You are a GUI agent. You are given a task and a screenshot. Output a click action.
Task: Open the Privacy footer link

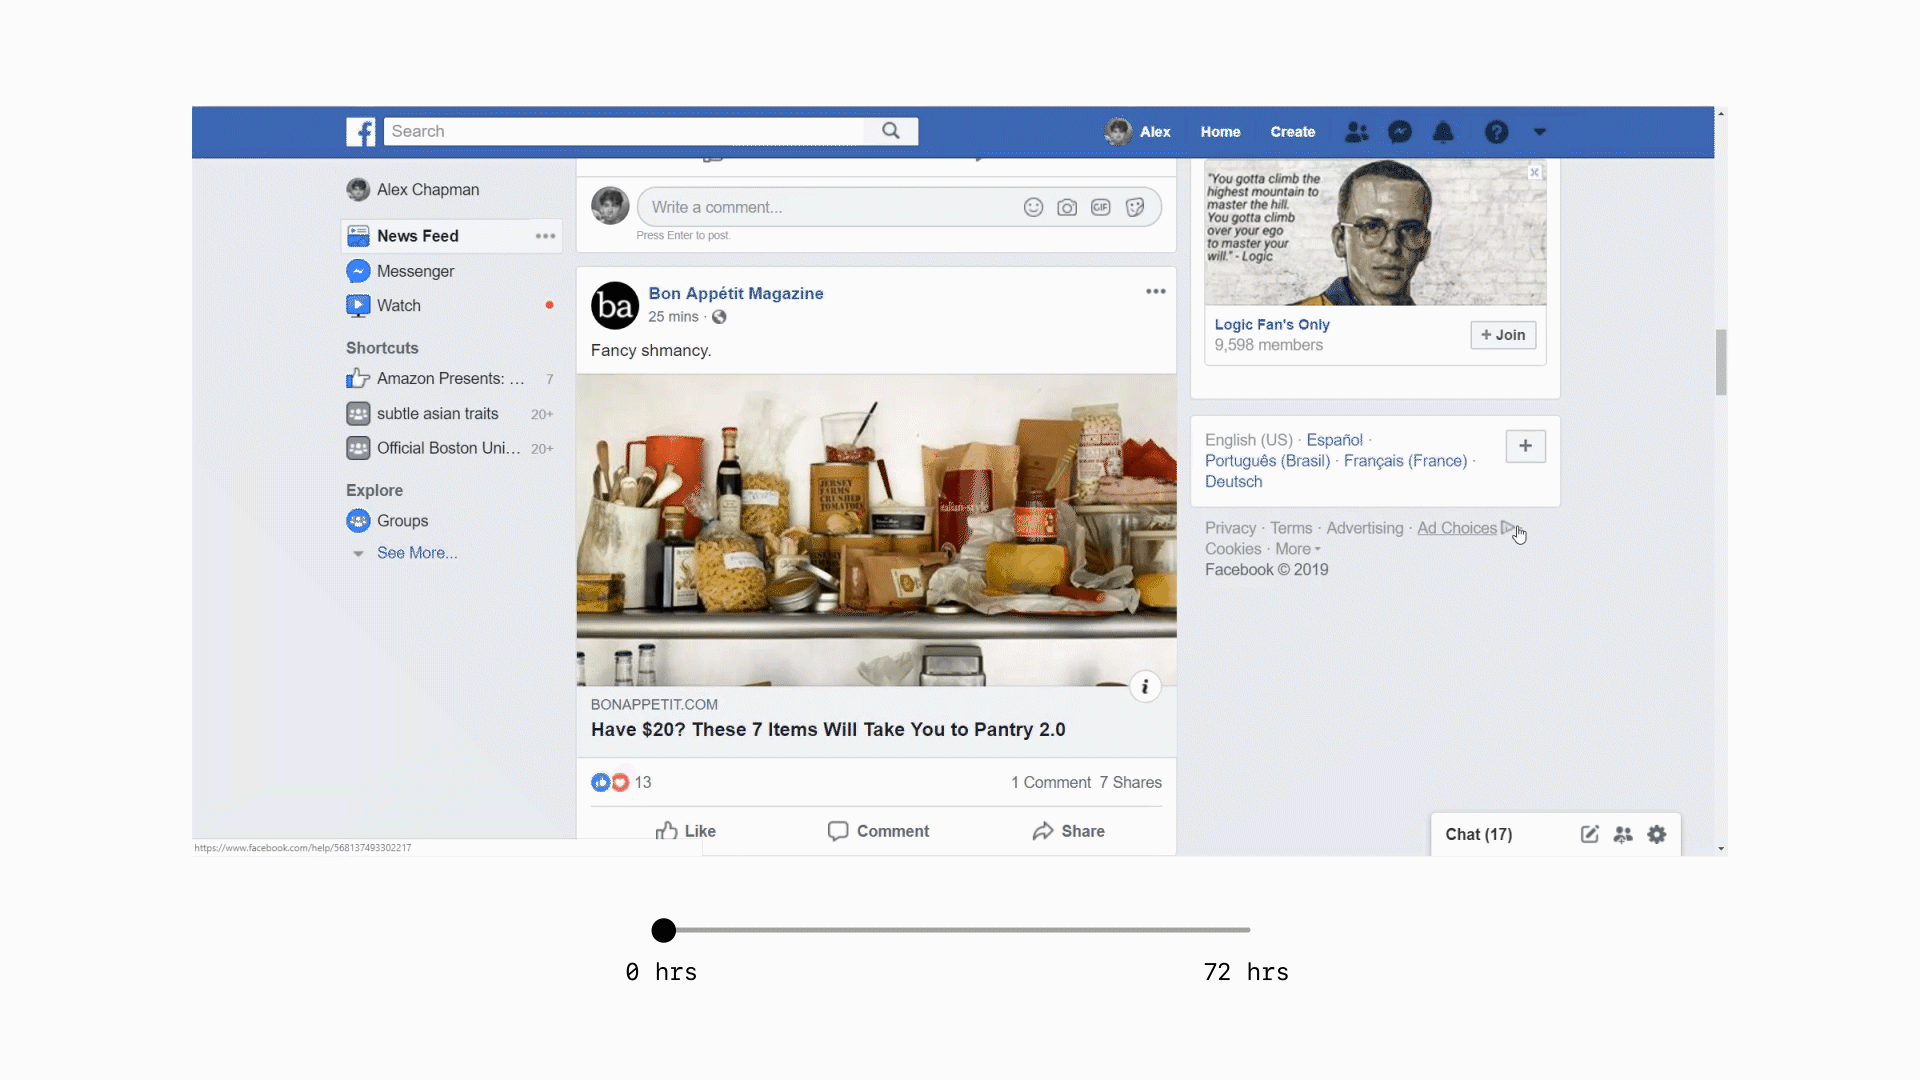[1230, 528]
